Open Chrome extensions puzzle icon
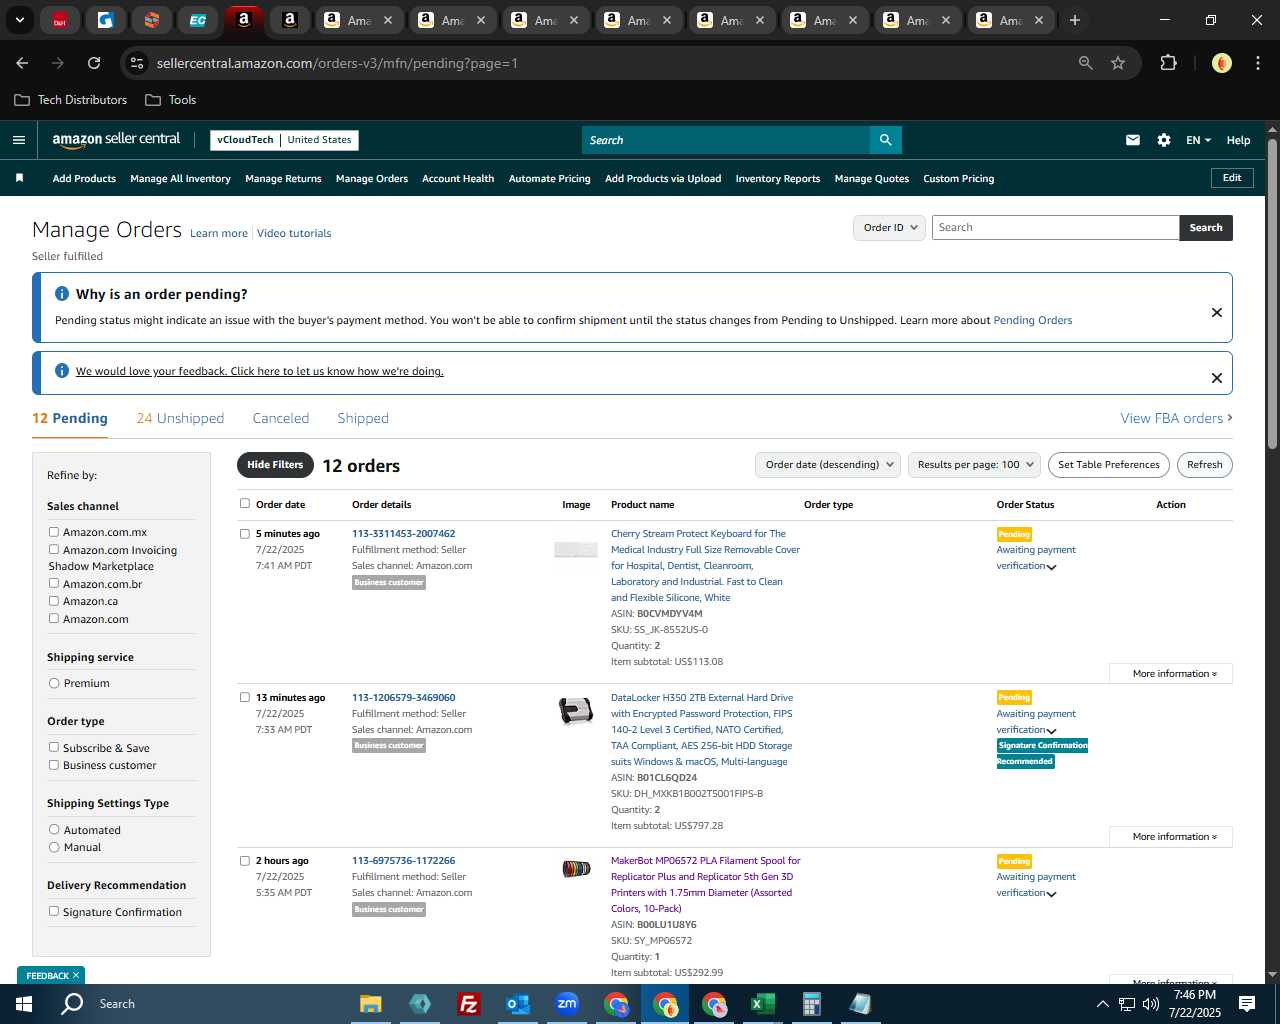This screenshot has height=1024, width=1280. tap(1168, 63)
